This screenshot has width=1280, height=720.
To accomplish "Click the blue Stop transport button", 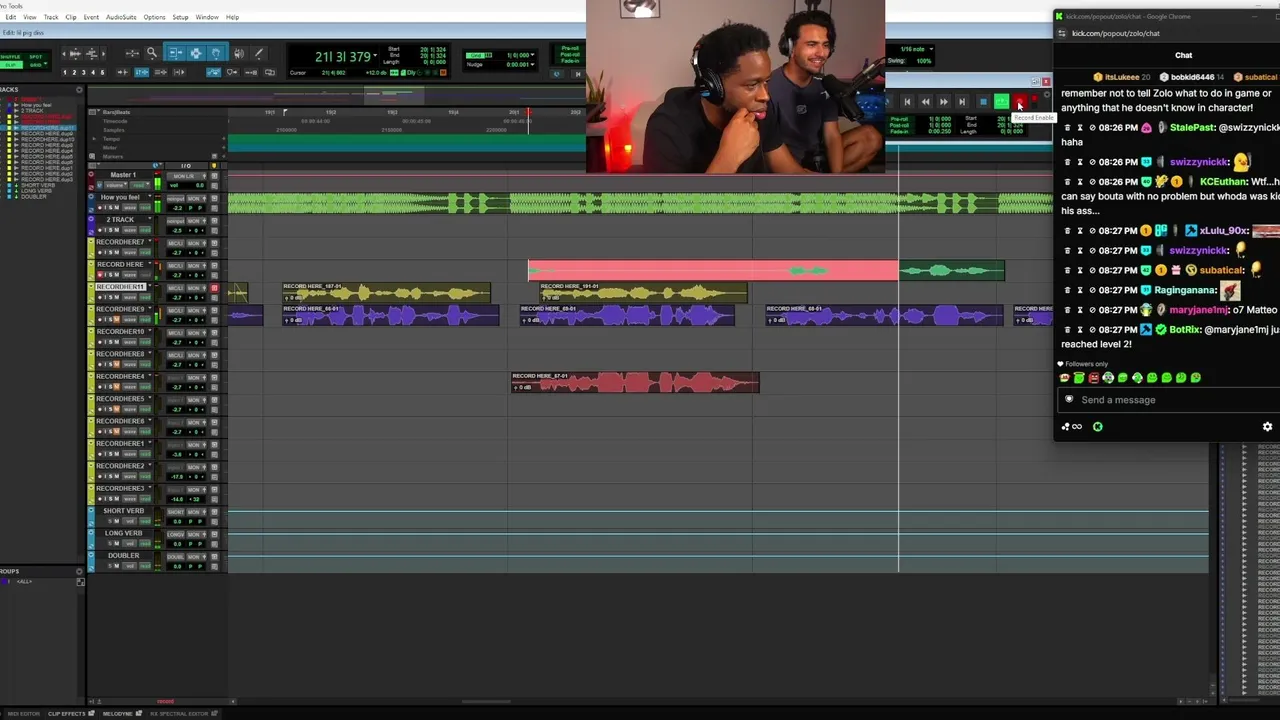I will click(984, 102).
